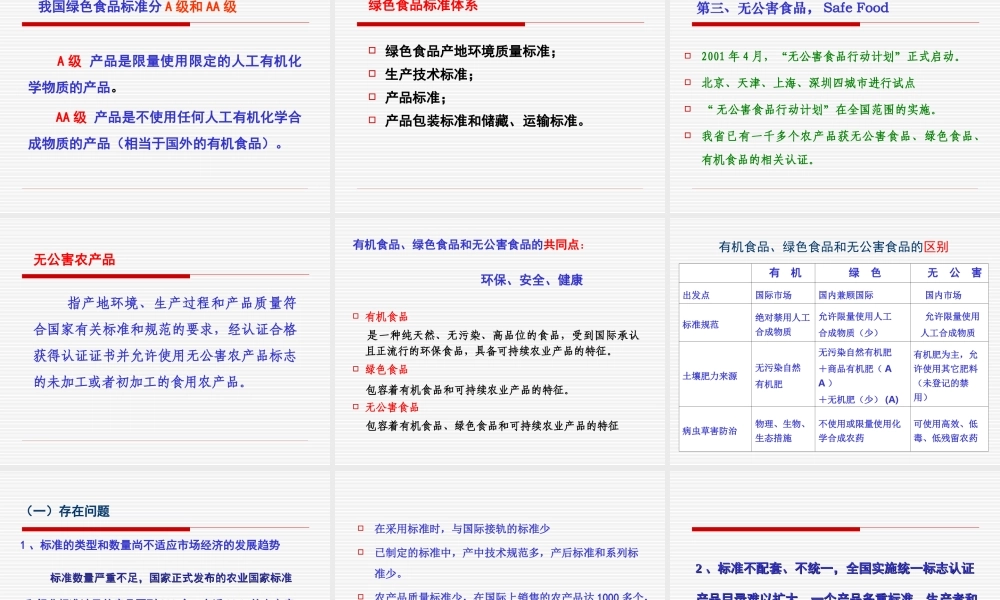Open the 绿色食品标准体系 slide

pyautogui.click(x=499, y=100)
